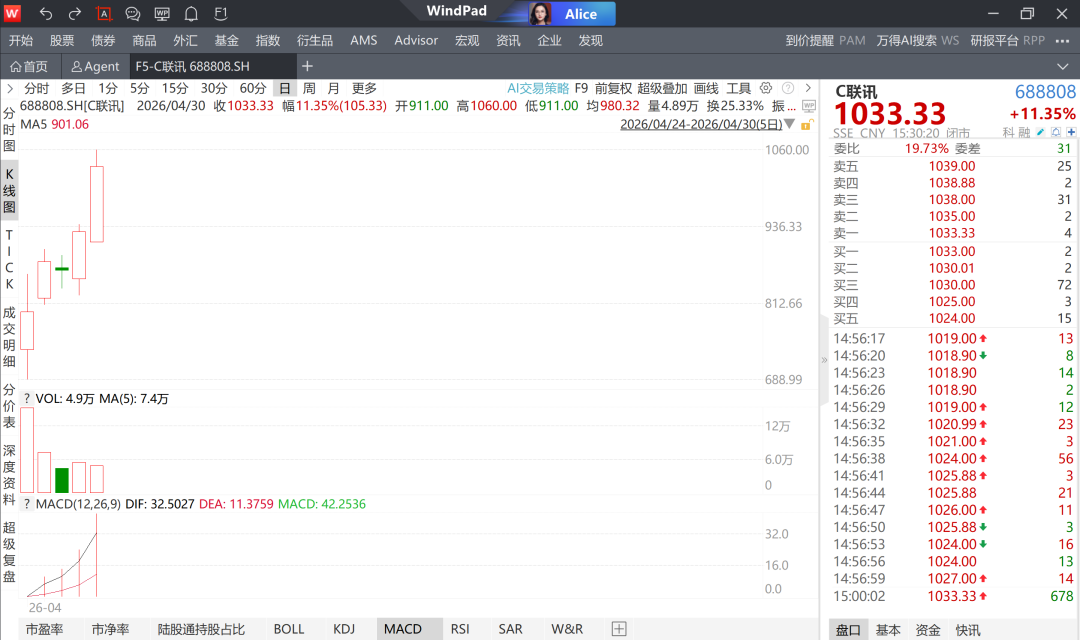
Task: Open 股票 menu
Action: click(62, 41)
